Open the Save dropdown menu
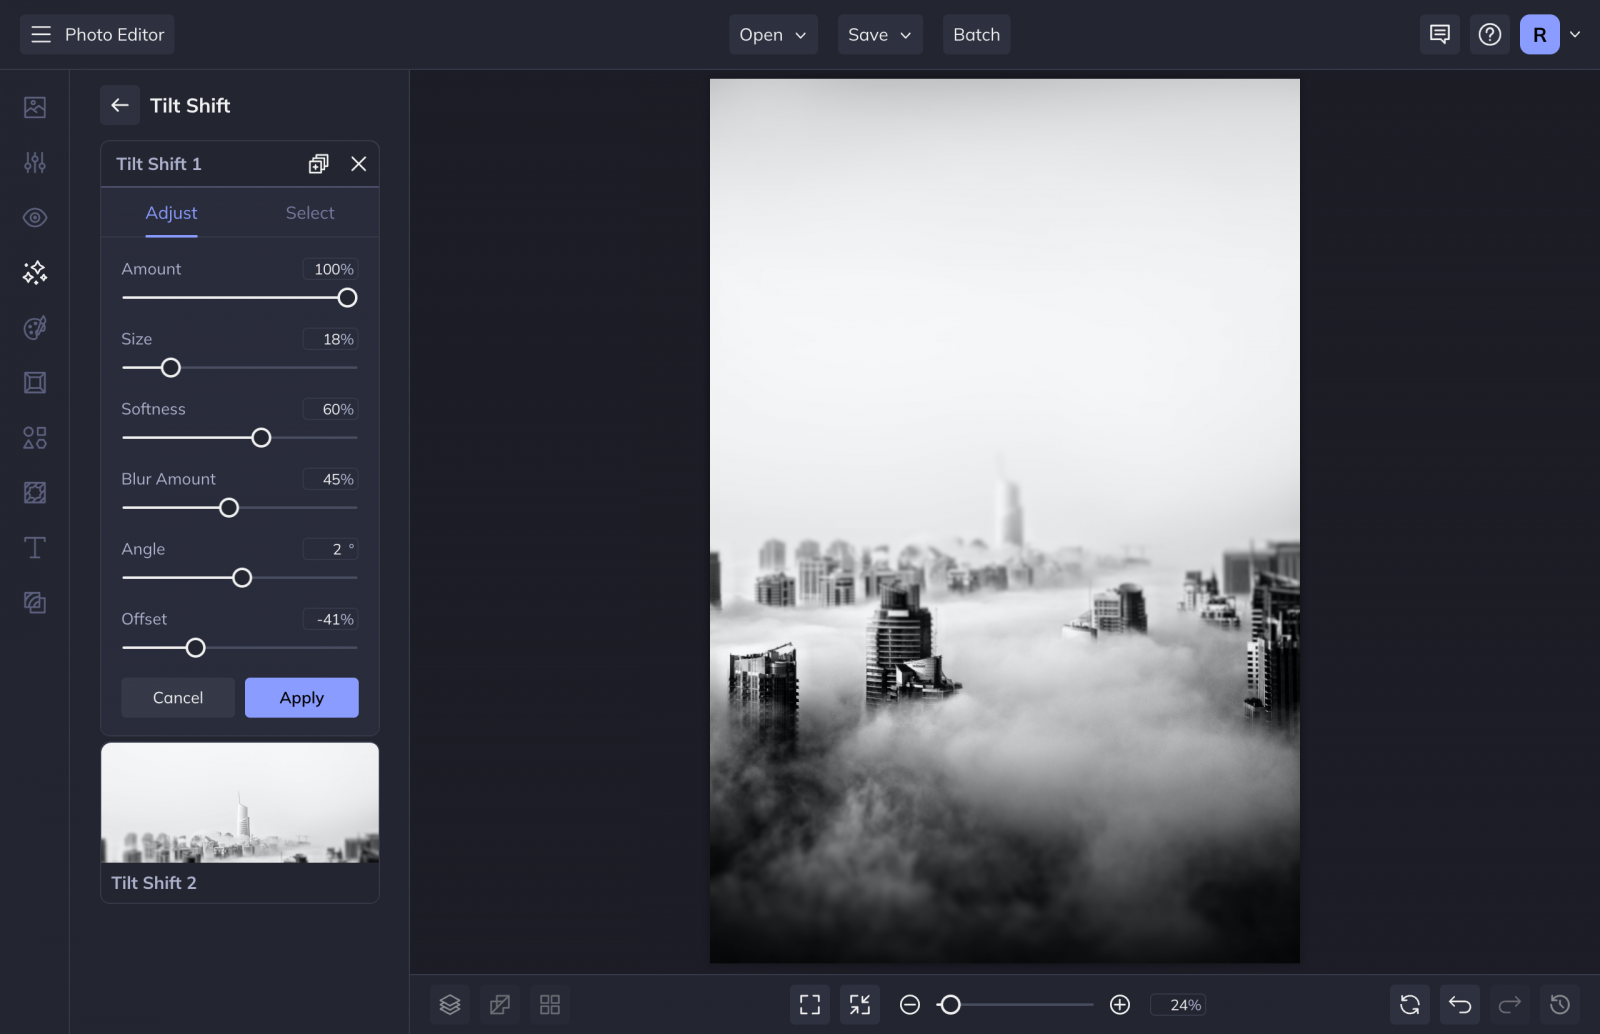This screenshot has height=1034, width=1600. (x=878, y=34)
